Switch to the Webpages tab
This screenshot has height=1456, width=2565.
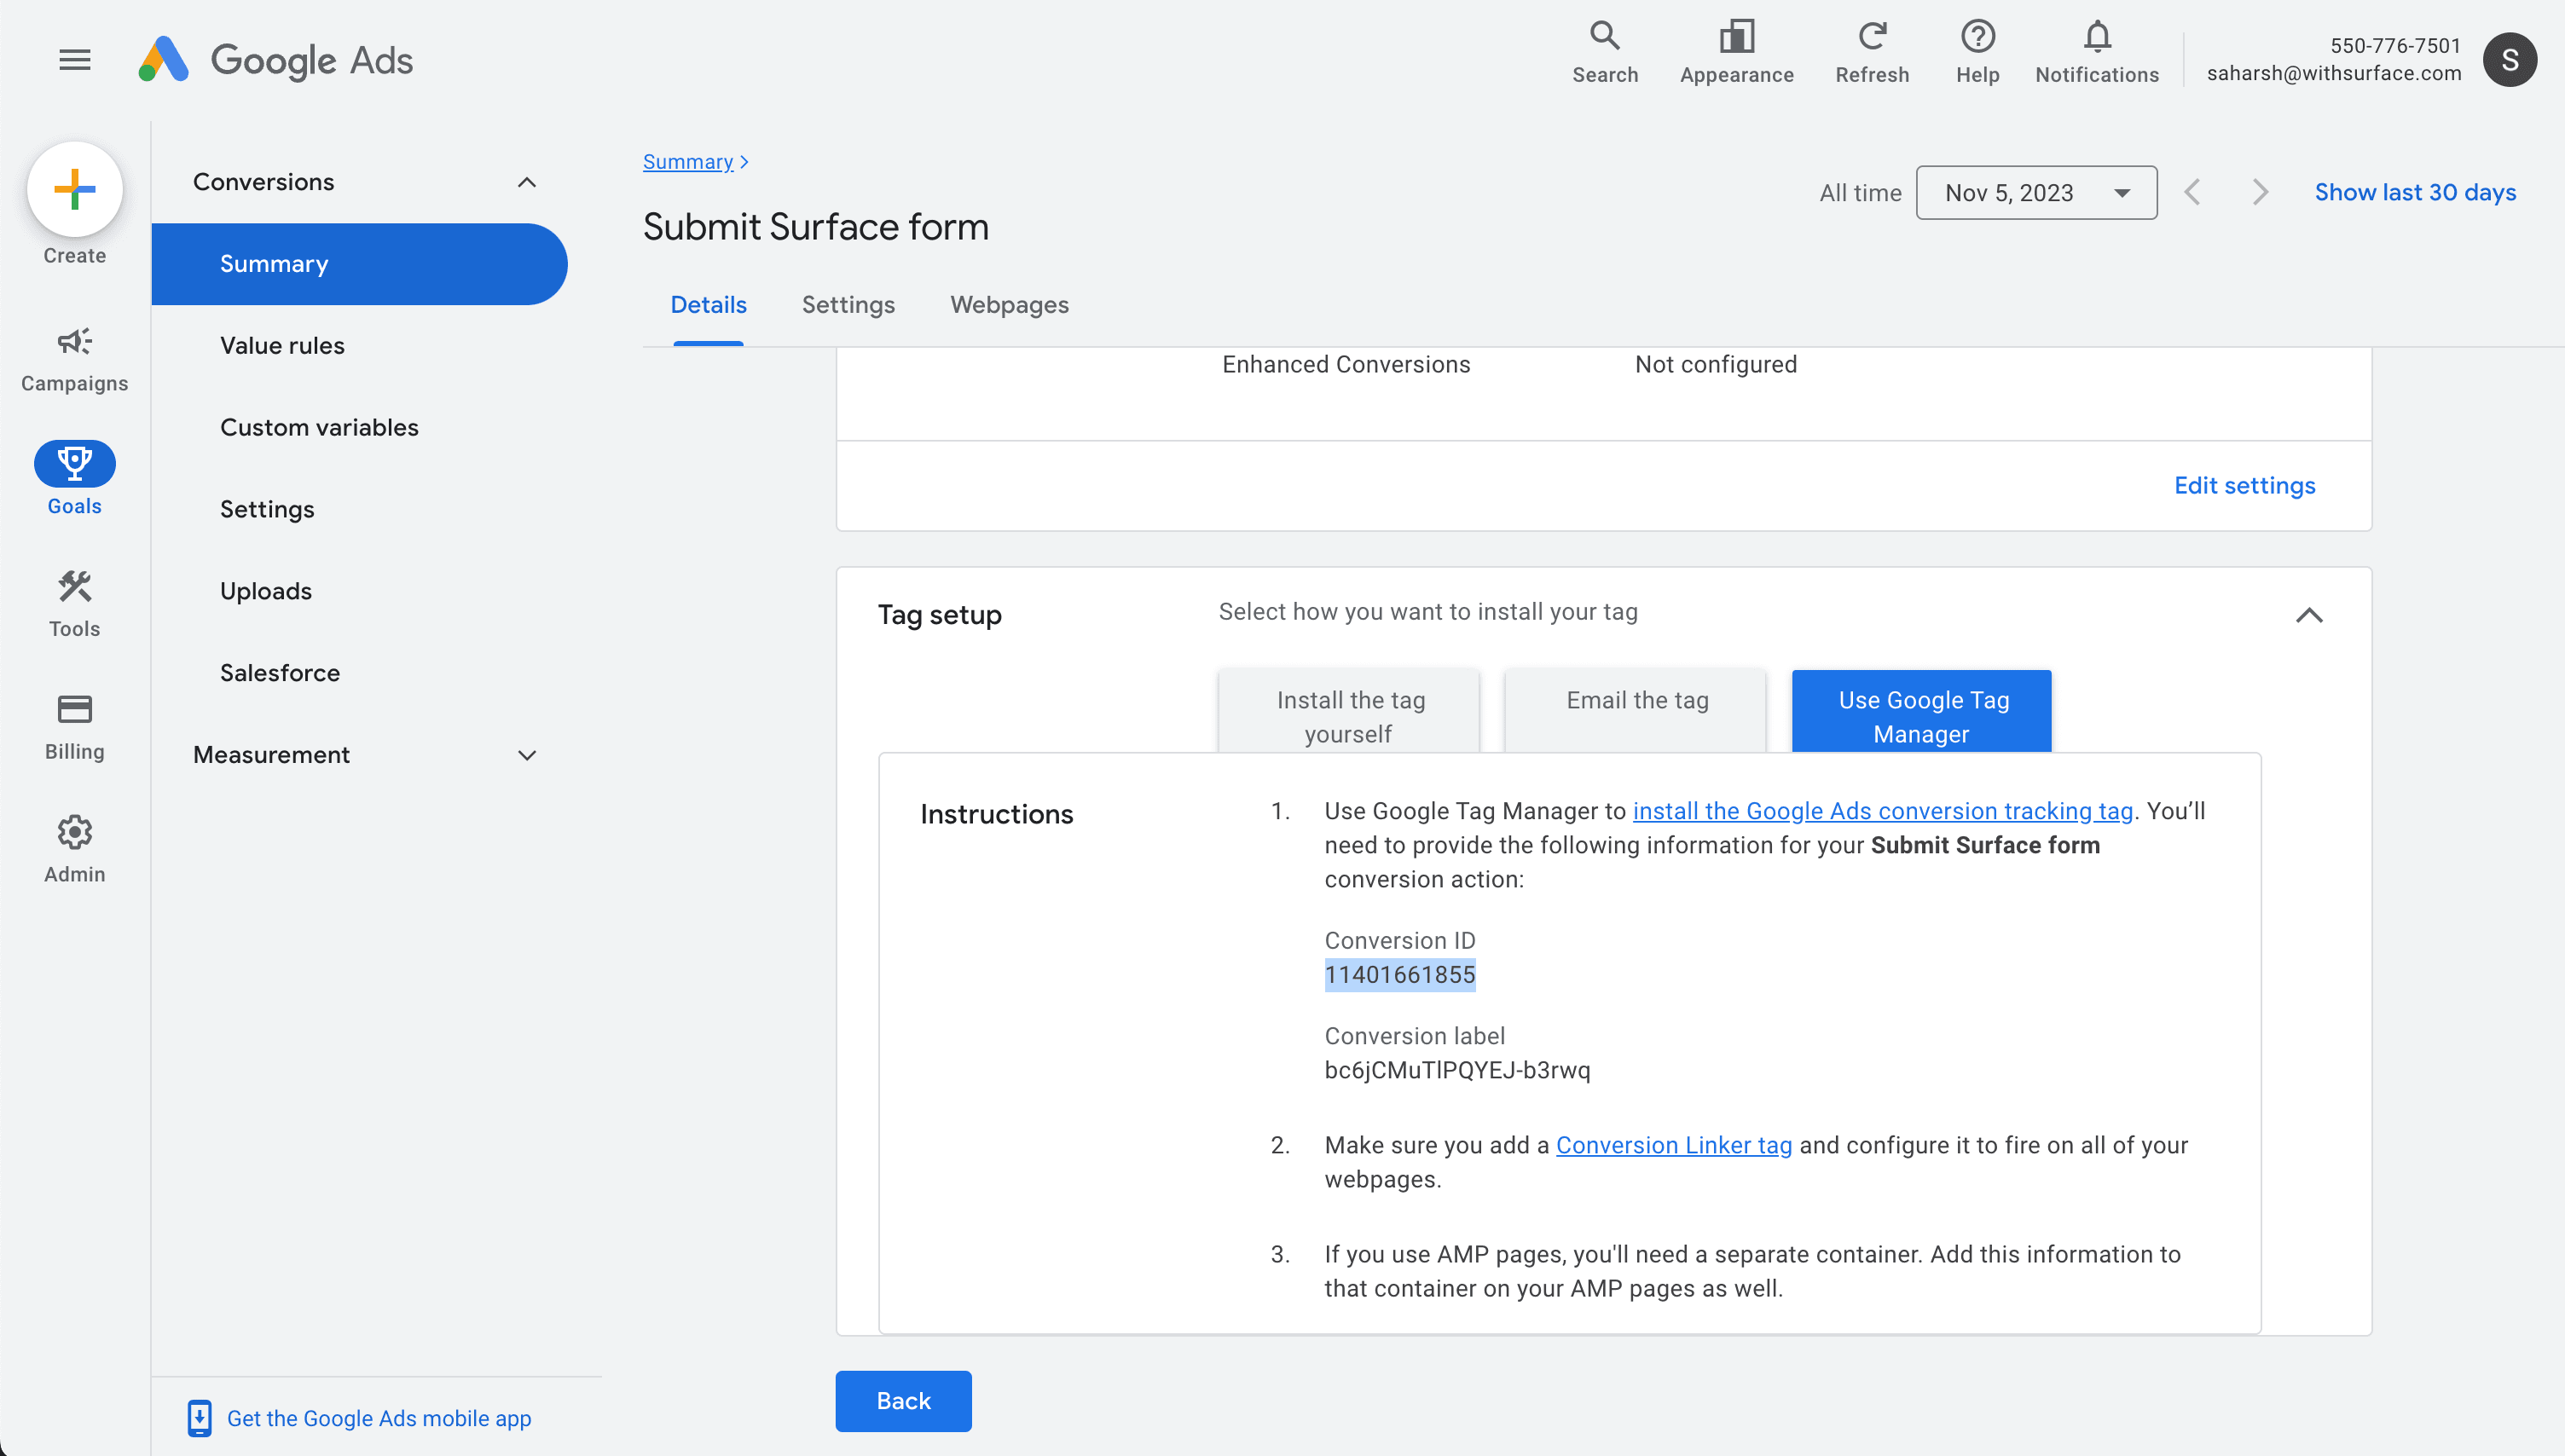[1009, 305]
